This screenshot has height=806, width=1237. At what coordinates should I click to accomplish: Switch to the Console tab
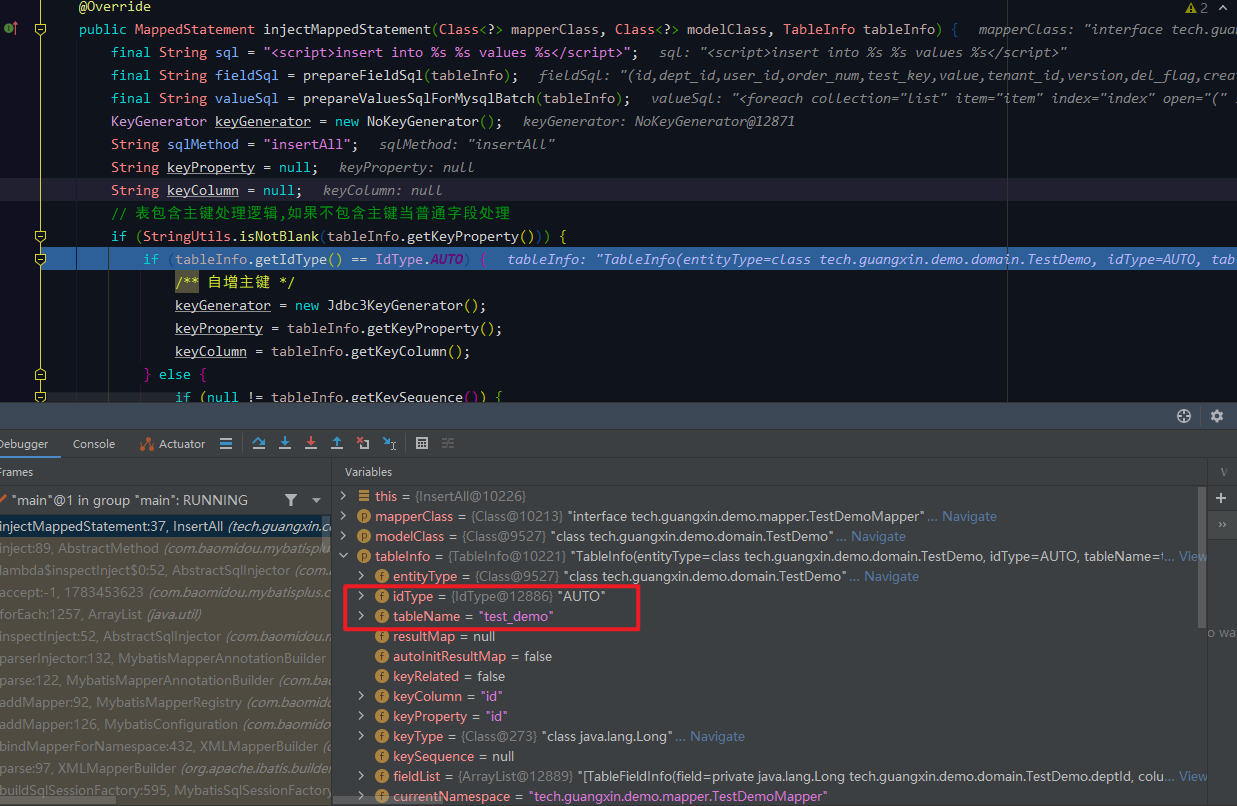tap(93, 443)
